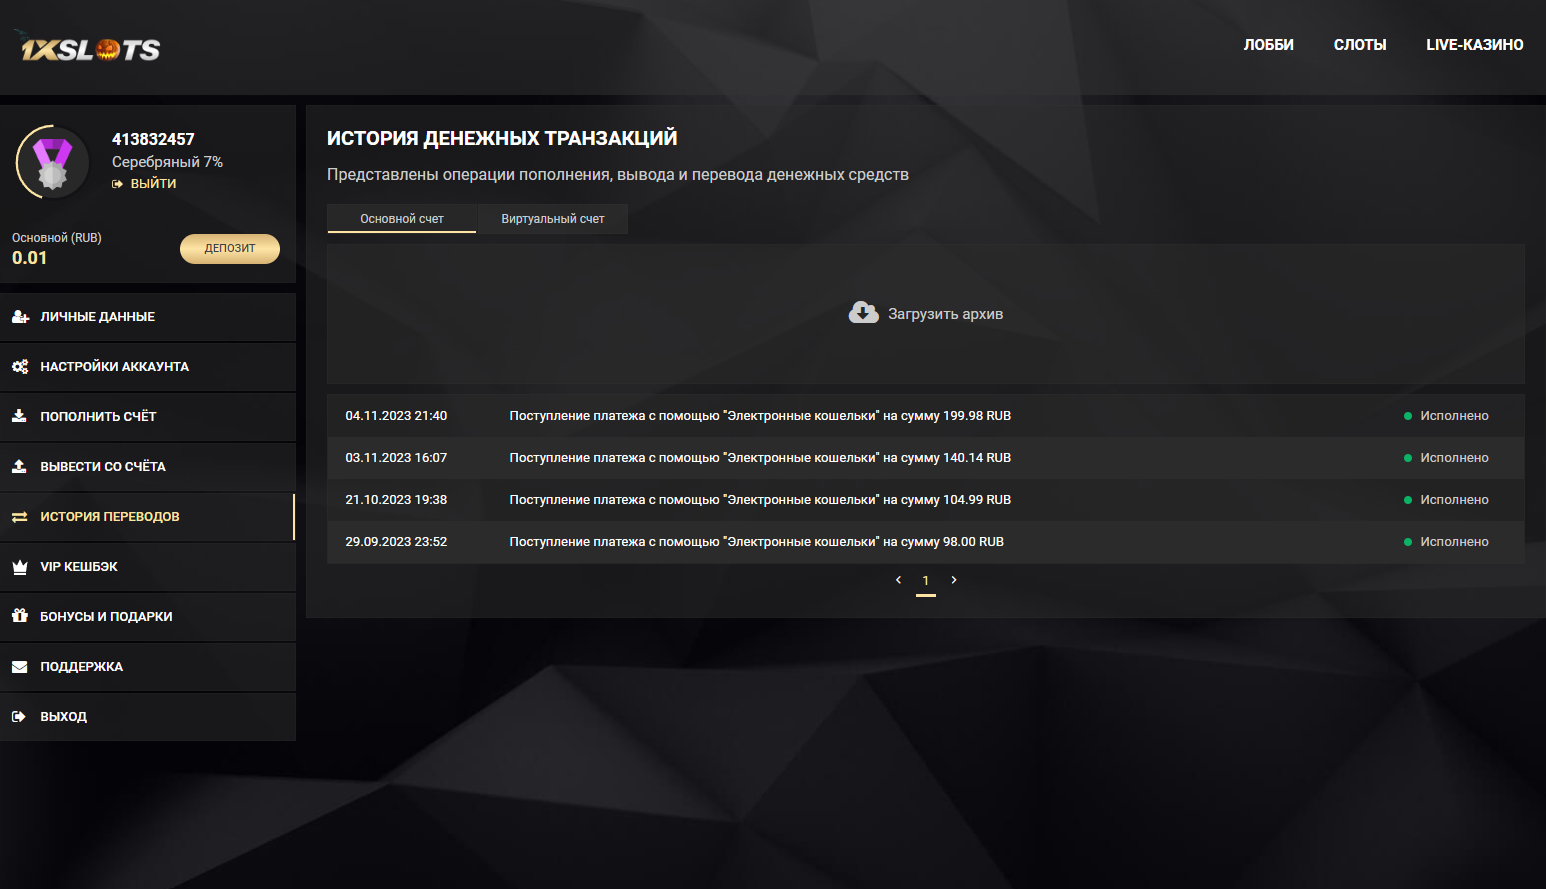
Task: Open БОНУСЫ И ПОДАРКИ menu item
Action: click(148, 617)
